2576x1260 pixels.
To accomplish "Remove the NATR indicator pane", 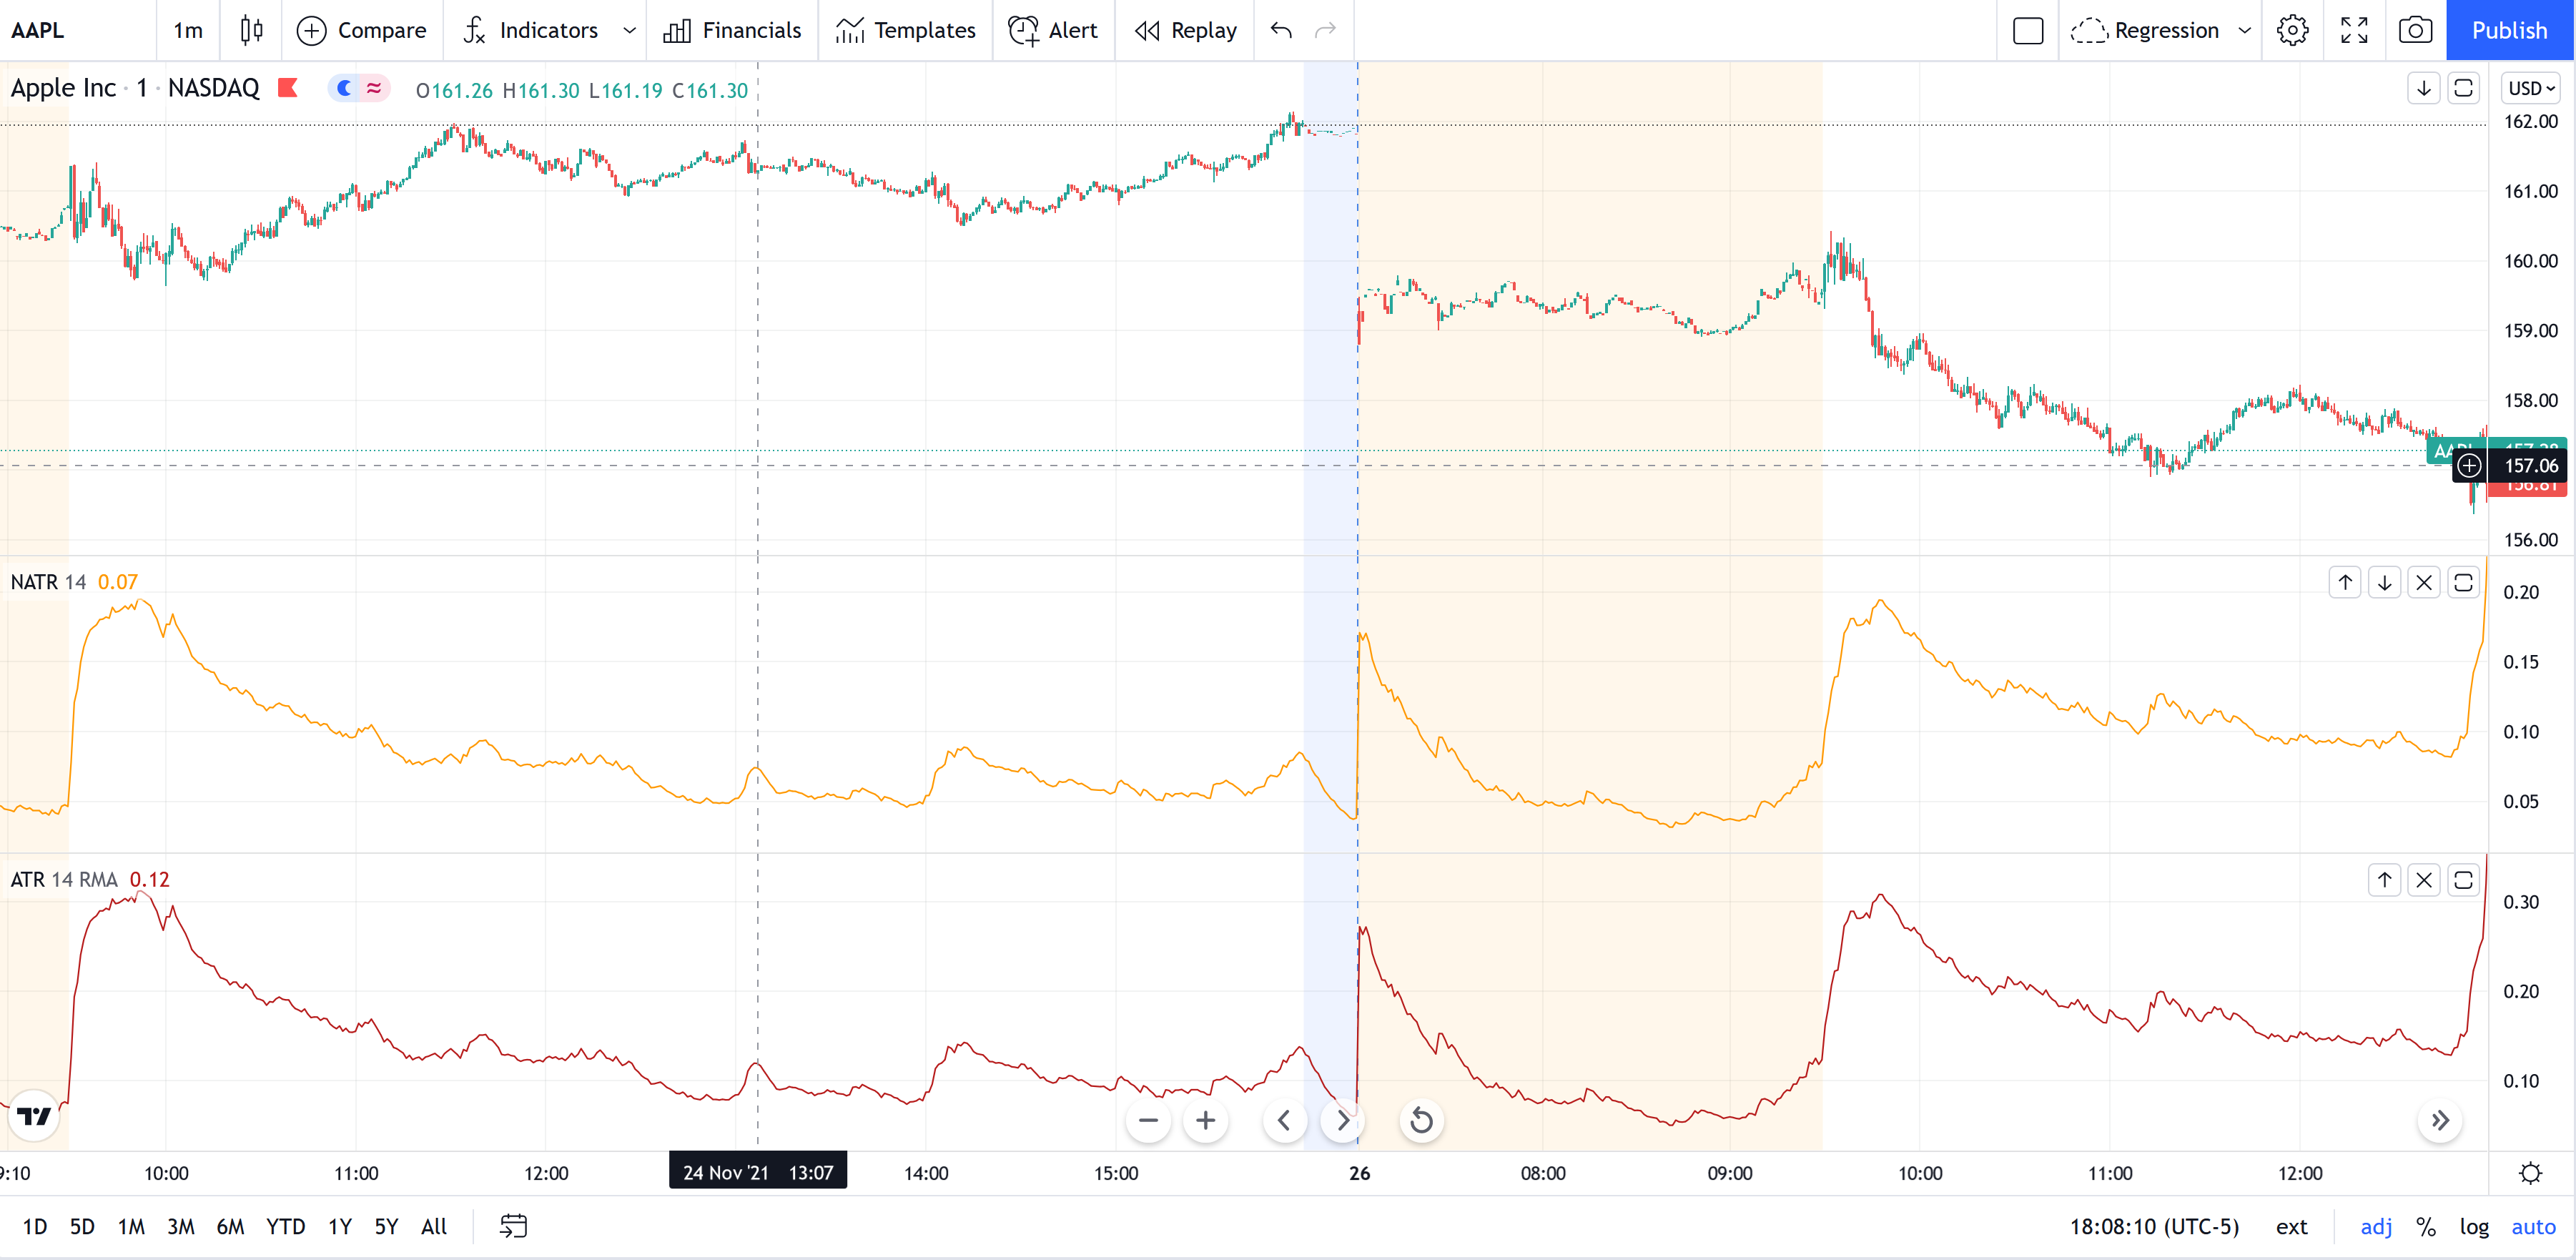I will [2424, 582].
